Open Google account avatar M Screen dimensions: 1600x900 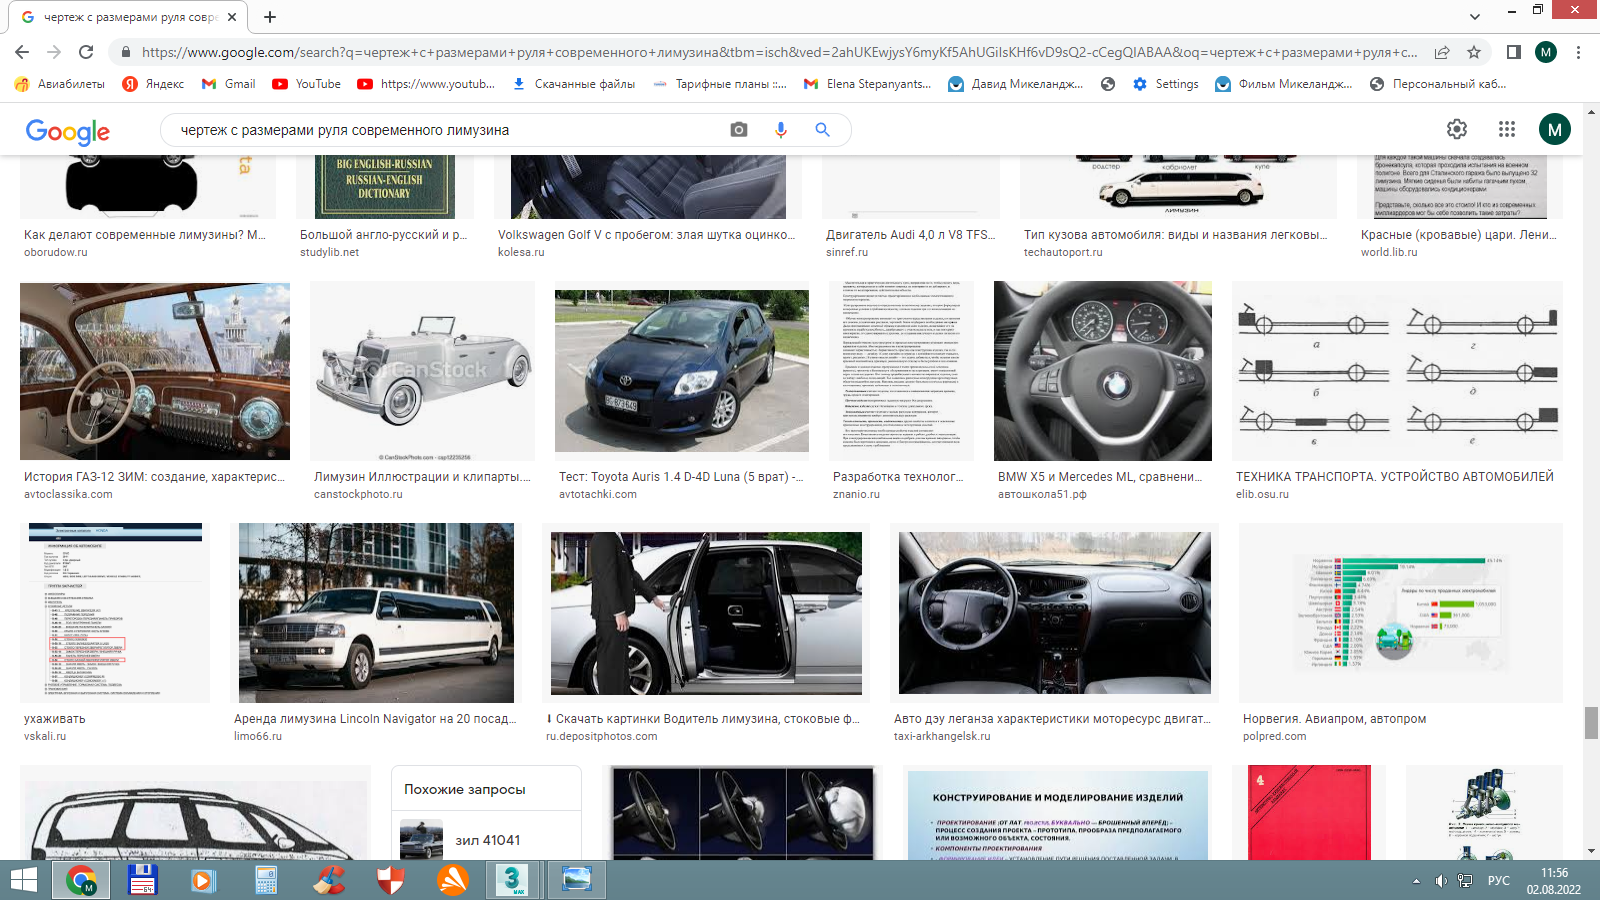coord(1554,129)
